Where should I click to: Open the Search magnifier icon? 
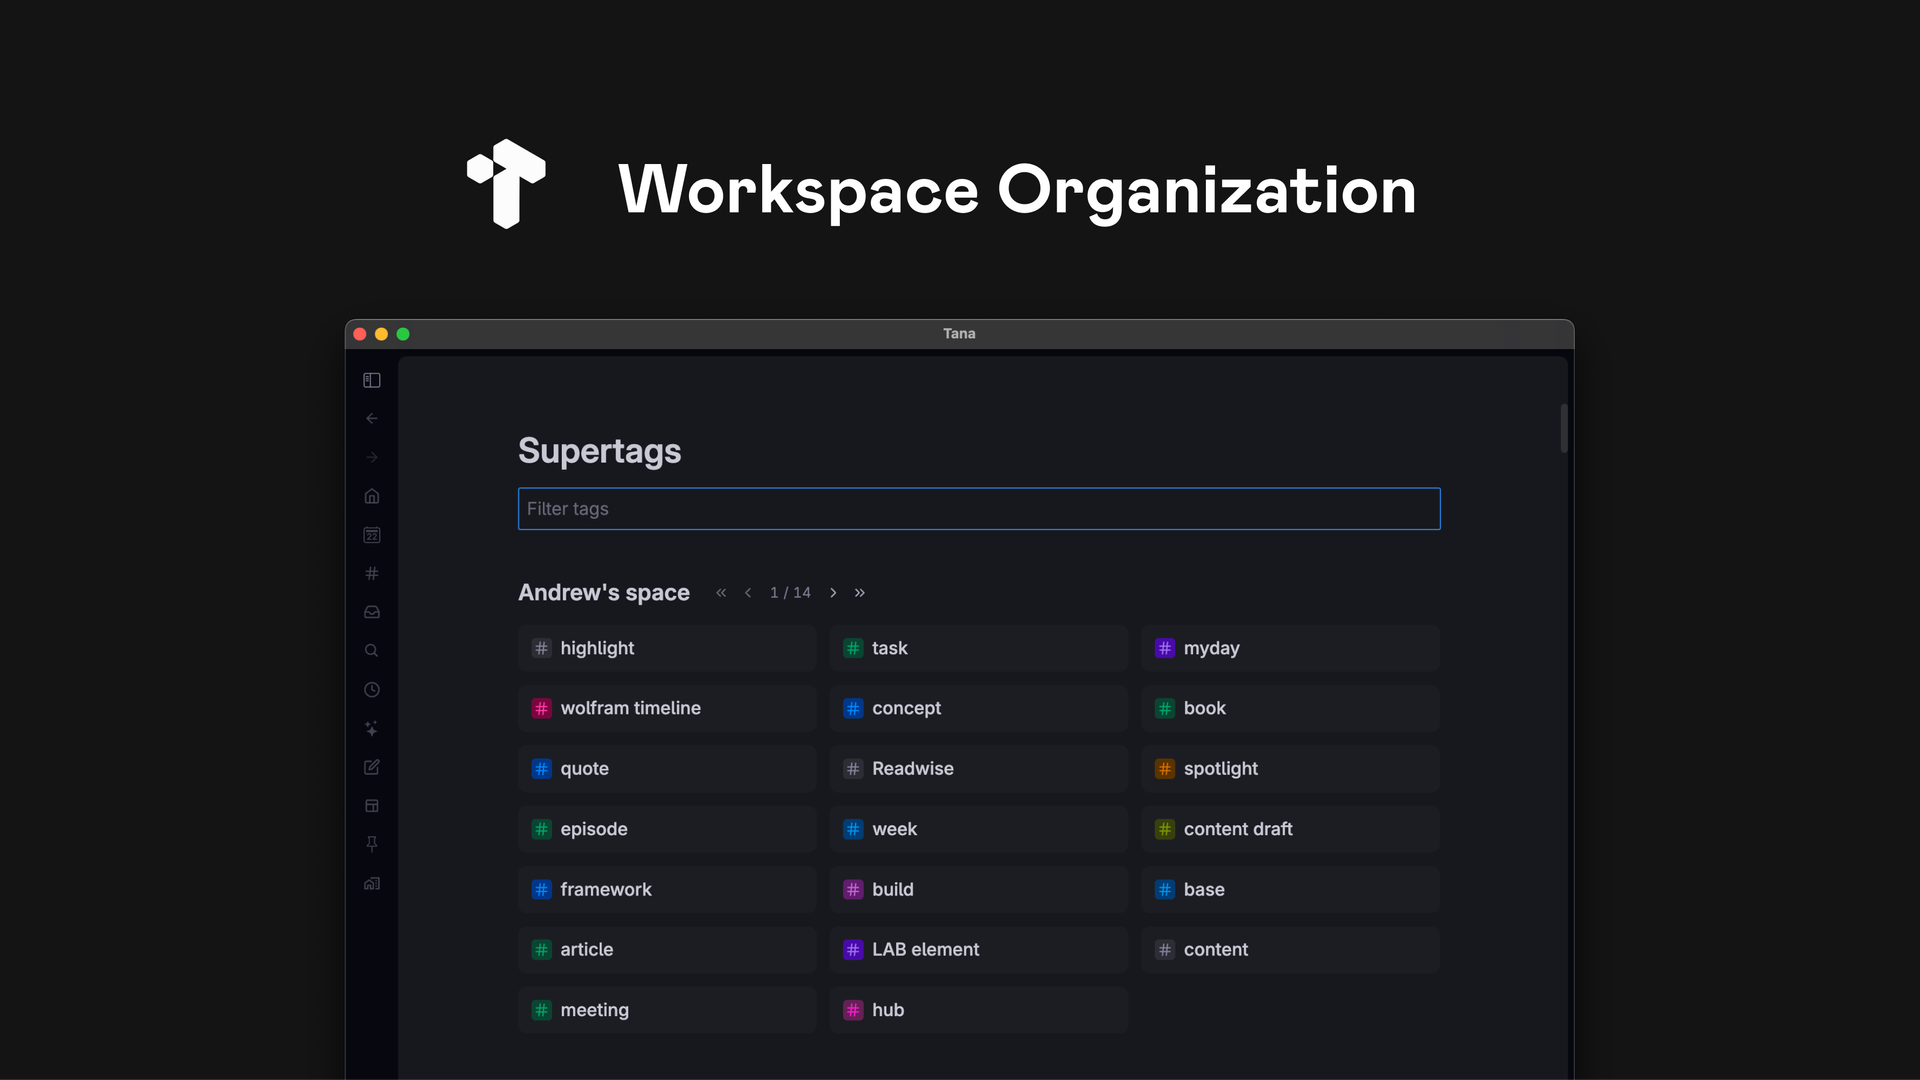point(372,651)
